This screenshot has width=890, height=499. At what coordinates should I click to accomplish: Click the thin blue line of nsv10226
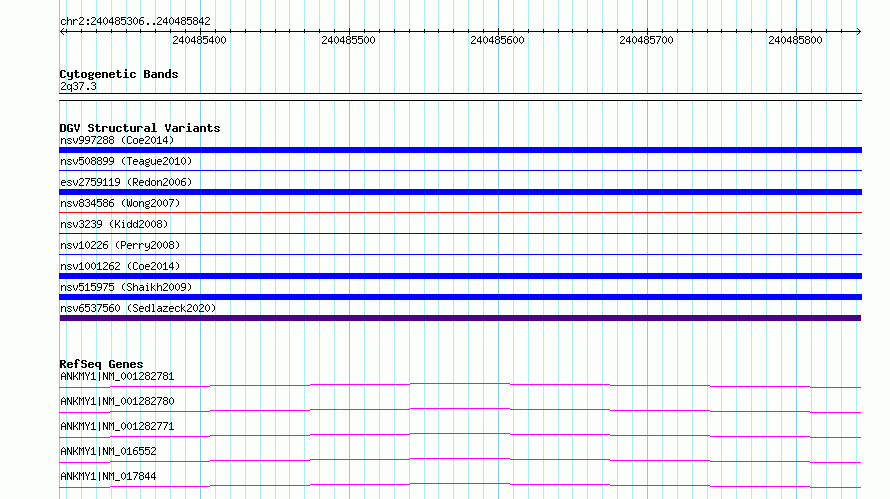[x=460, y=254]
